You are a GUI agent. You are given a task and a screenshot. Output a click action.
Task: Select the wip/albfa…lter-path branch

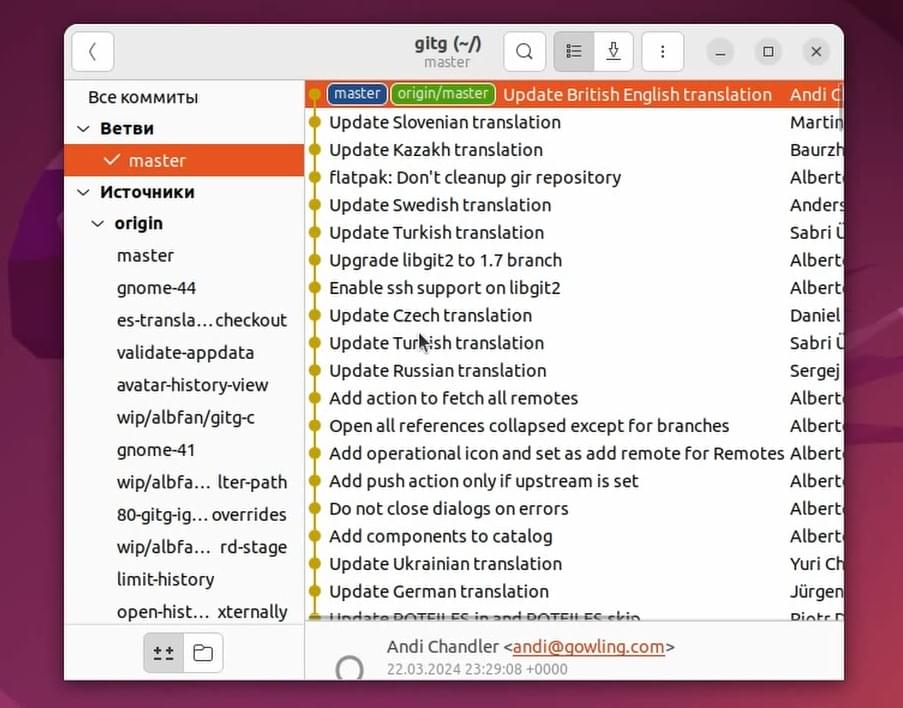point(184,482)
